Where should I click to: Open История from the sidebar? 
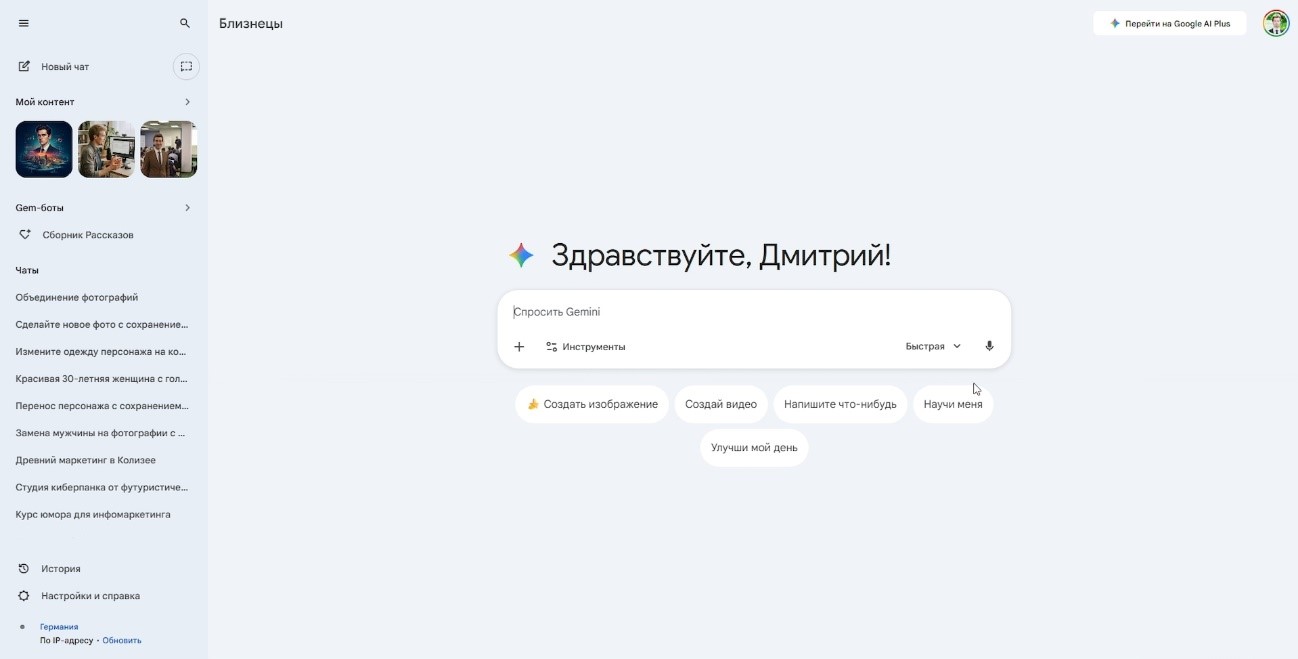click(x=60, y=569)
